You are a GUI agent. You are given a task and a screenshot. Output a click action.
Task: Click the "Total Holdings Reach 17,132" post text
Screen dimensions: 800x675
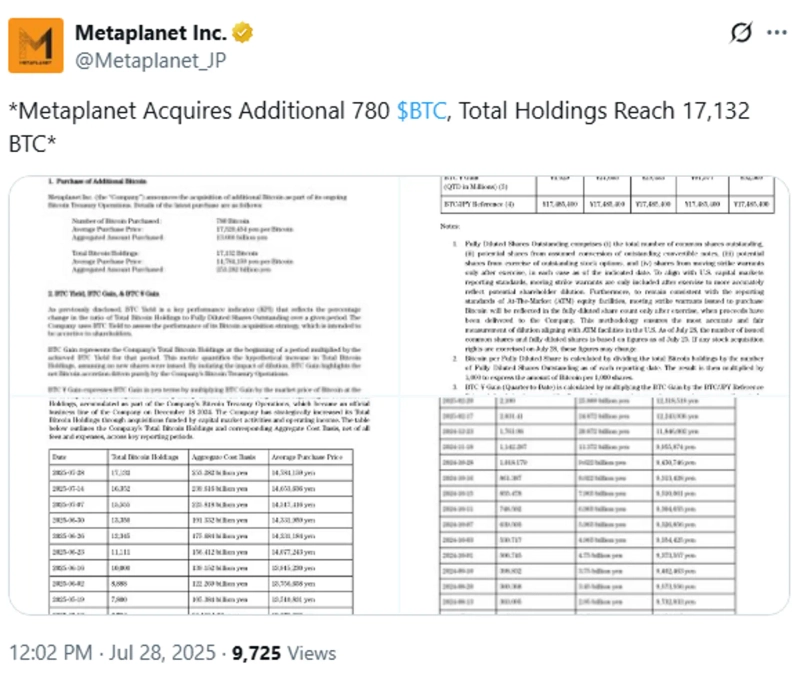600,112
